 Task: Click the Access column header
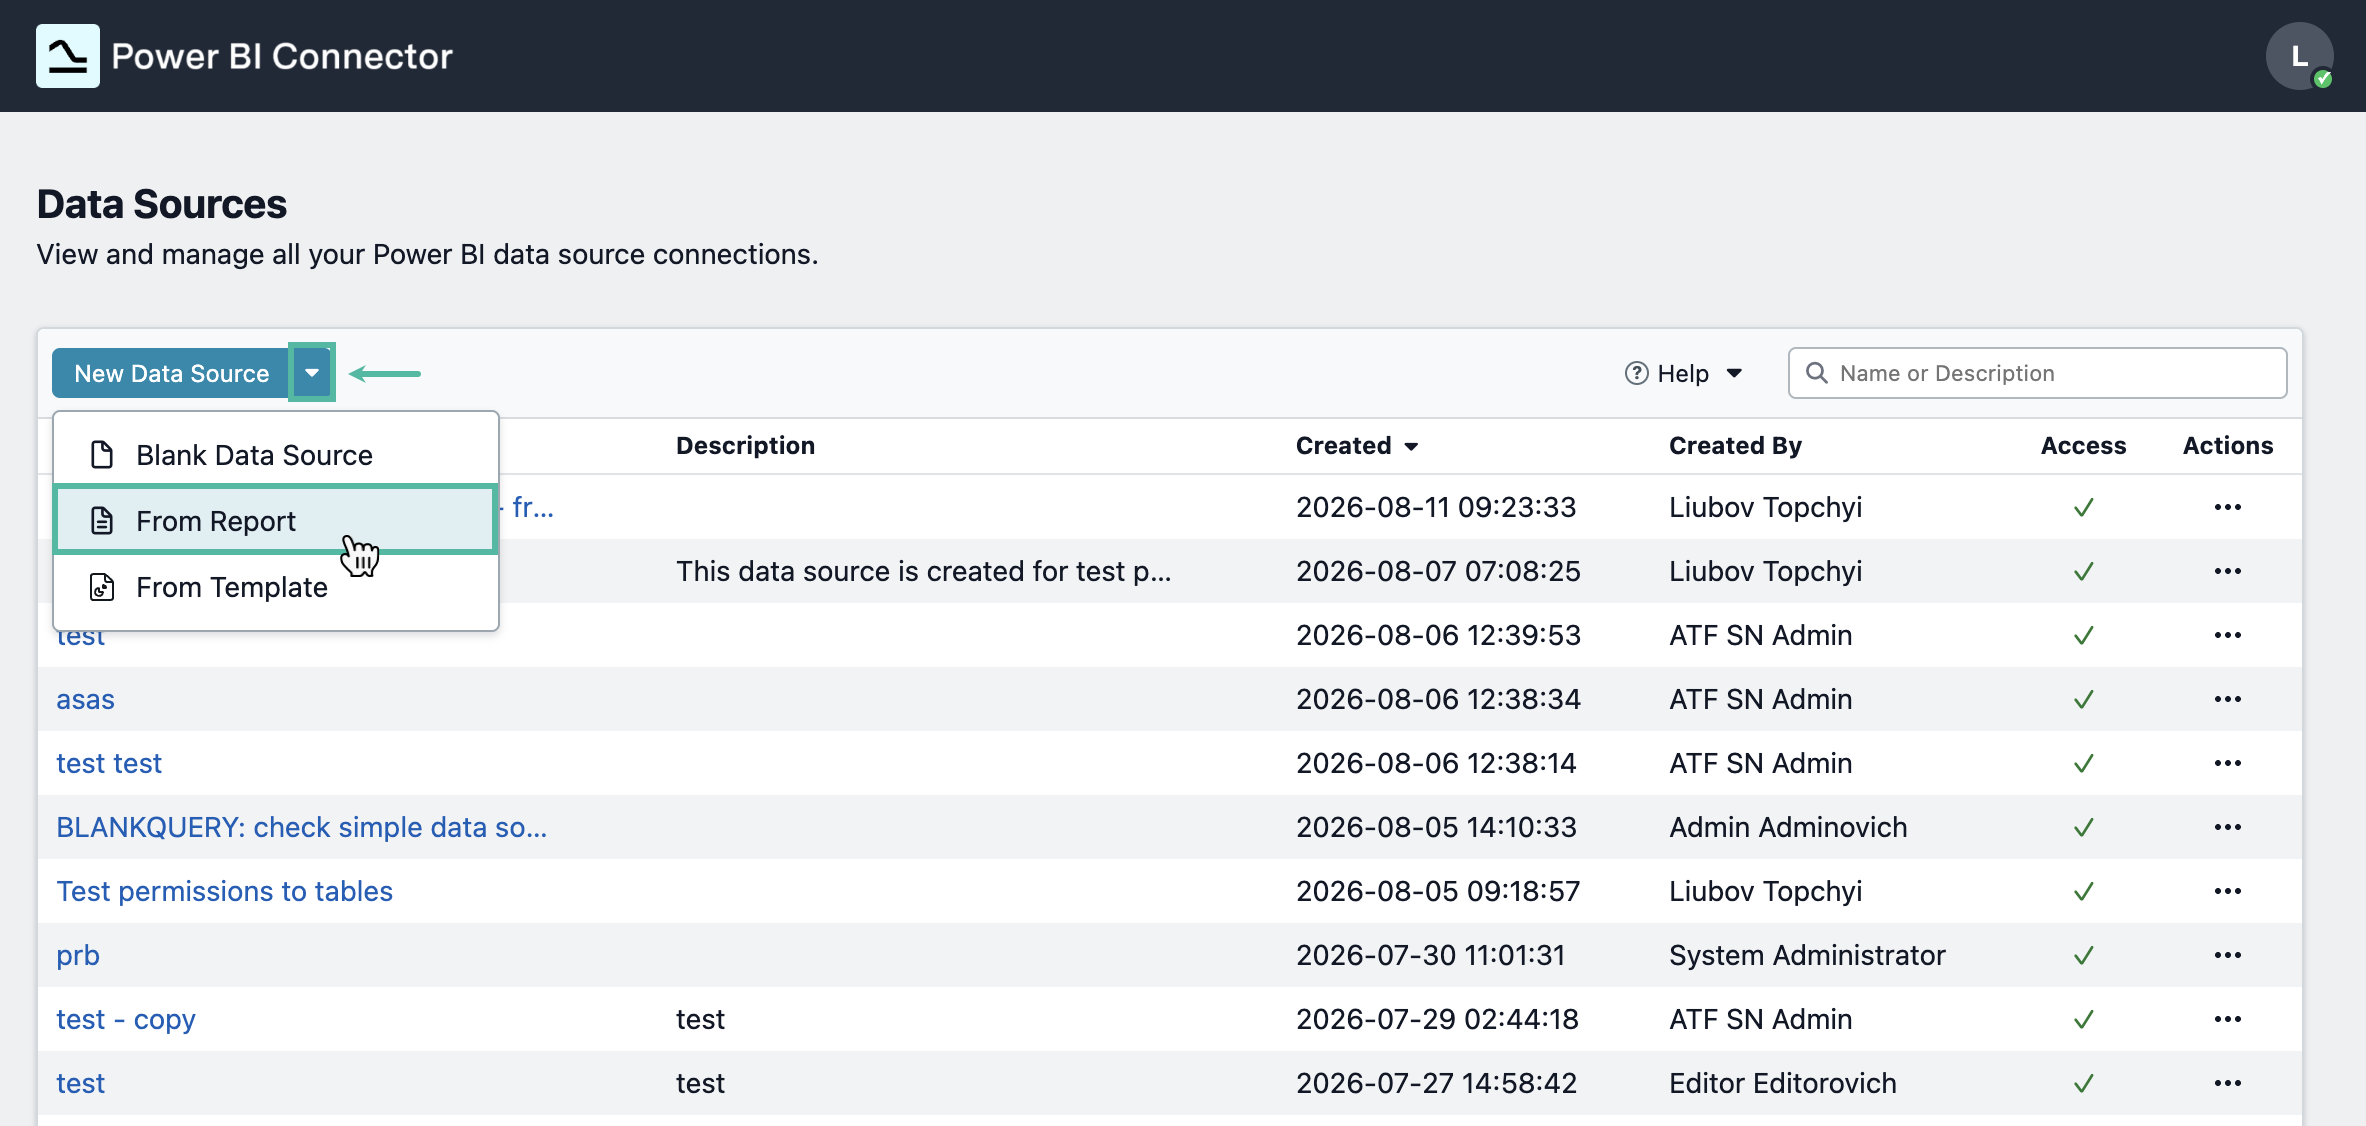(x=2083, y=446)
